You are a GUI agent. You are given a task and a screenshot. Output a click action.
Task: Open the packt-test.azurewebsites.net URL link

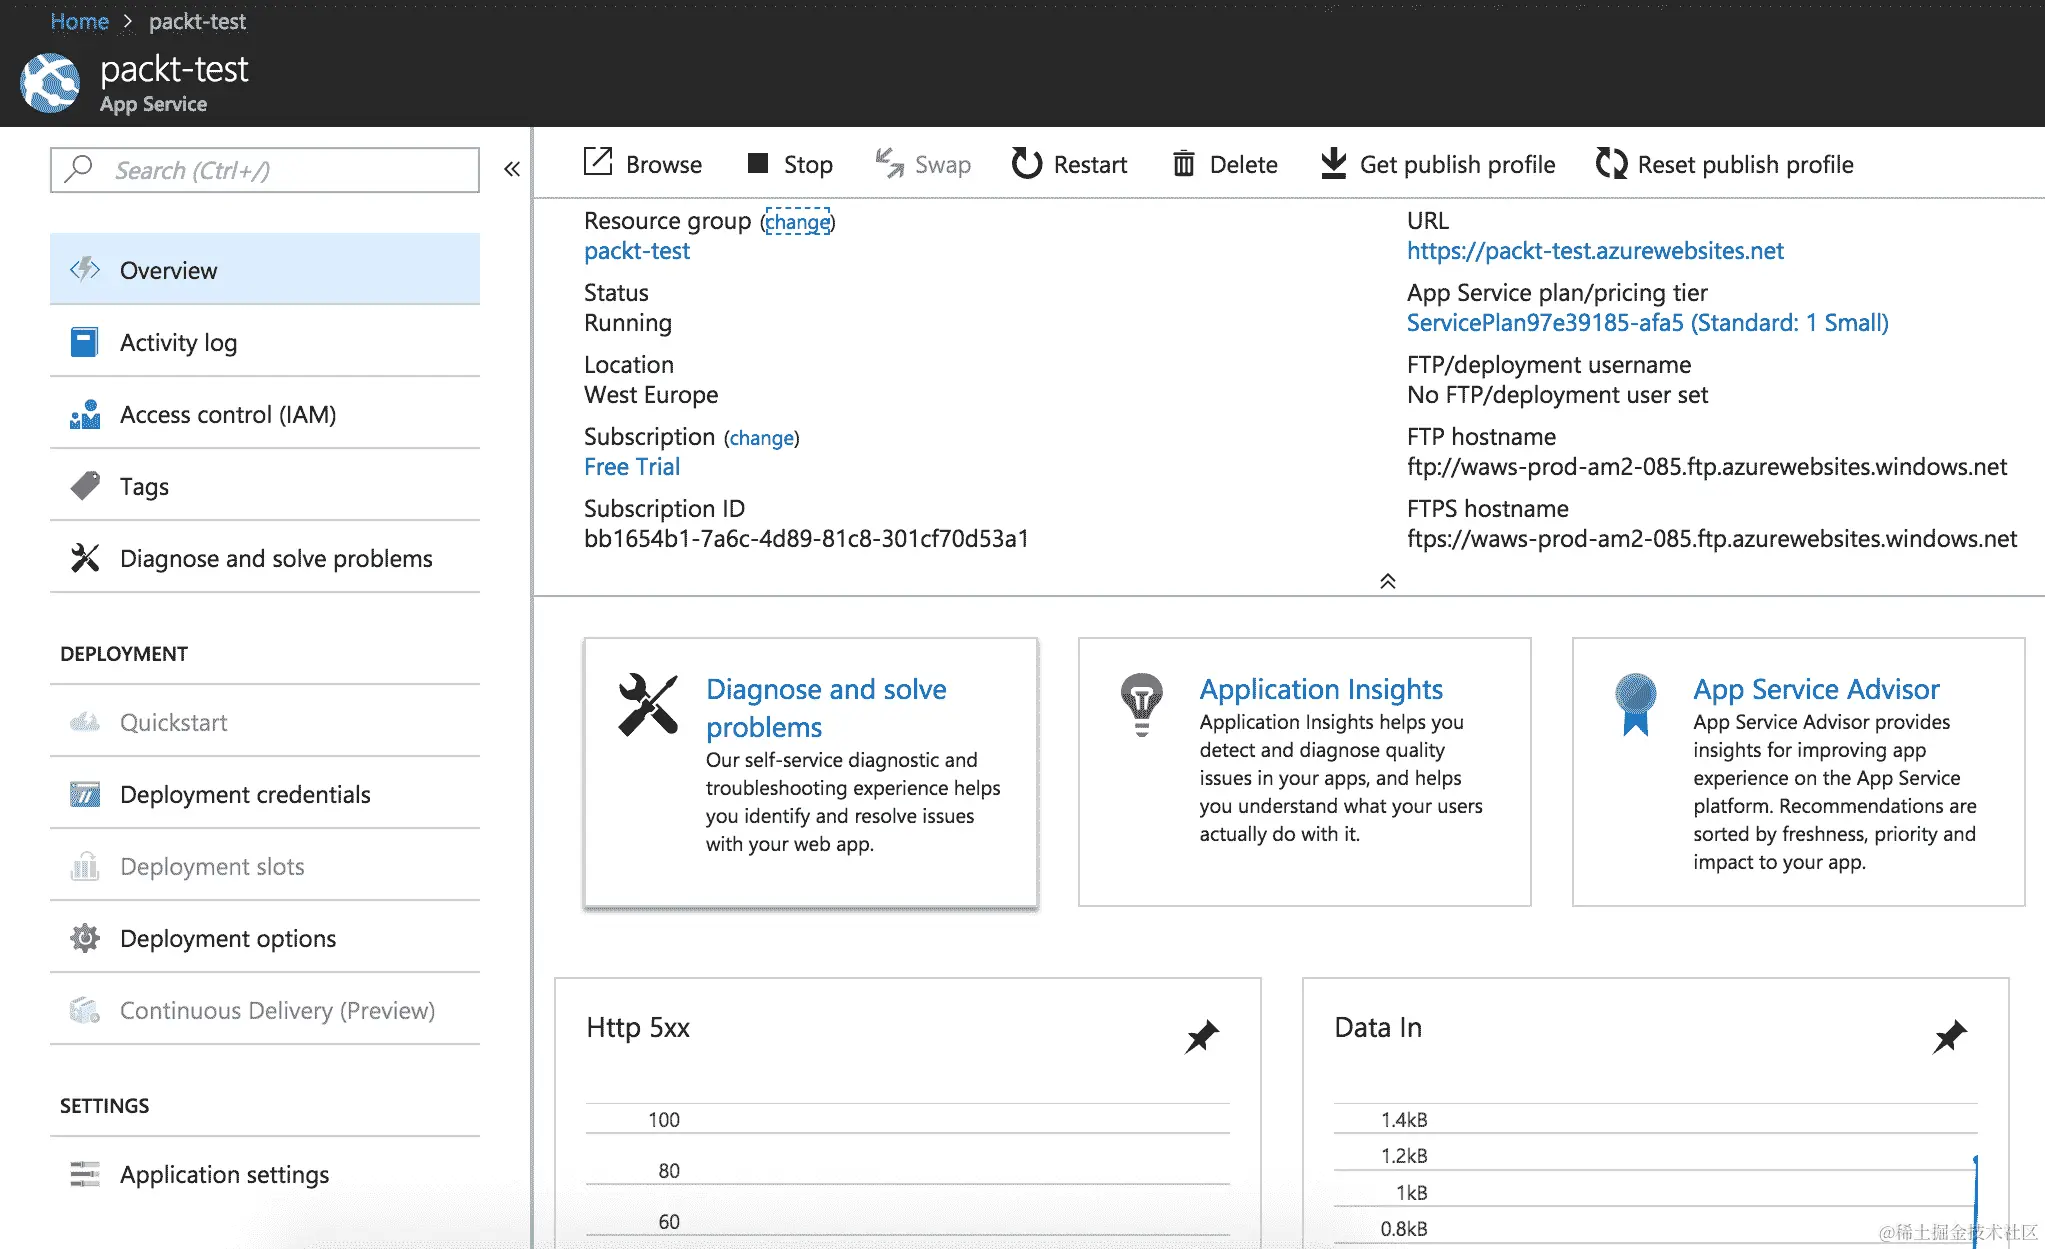[x=1594, y=251]
